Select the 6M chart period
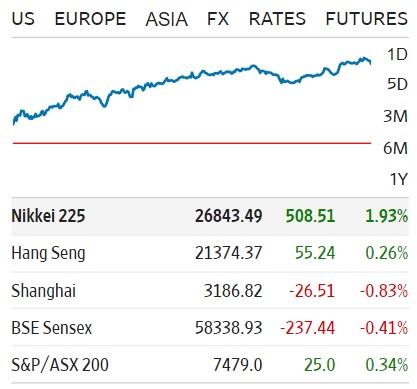 (x=396, y=148)
